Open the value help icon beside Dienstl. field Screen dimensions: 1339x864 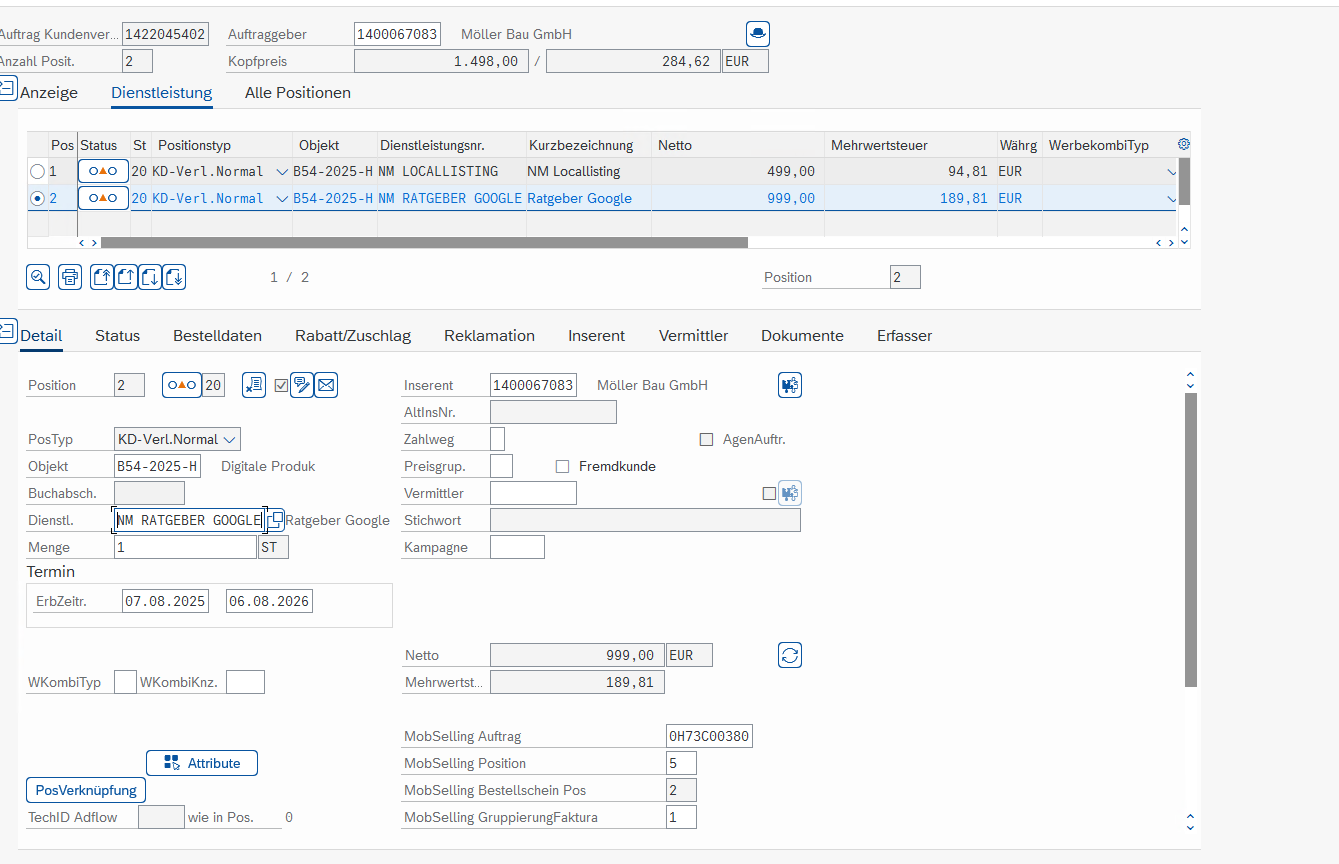point(274,520)
